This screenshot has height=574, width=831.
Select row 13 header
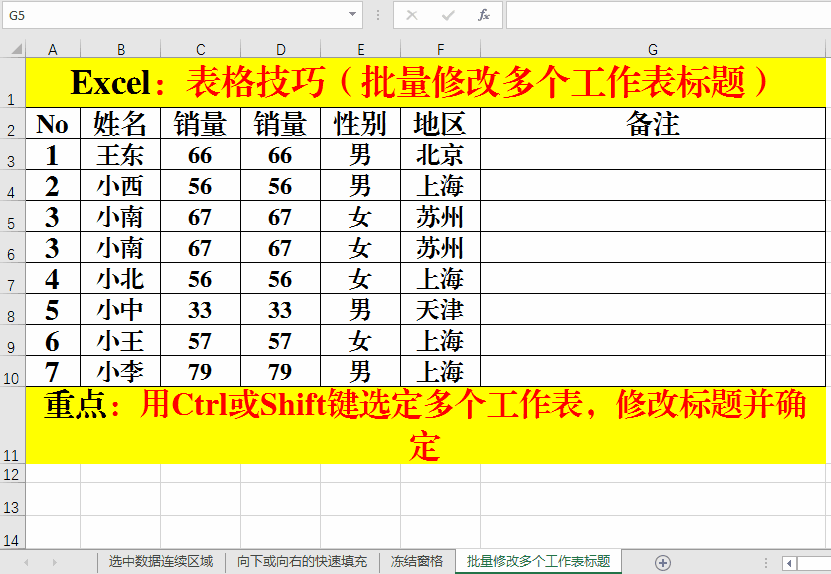[x=12, y=499]
